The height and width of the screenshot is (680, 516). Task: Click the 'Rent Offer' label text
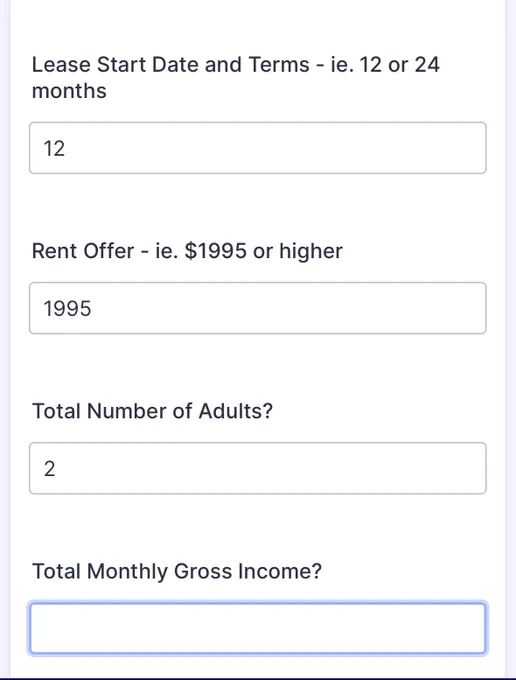click(x=83, y=251)
